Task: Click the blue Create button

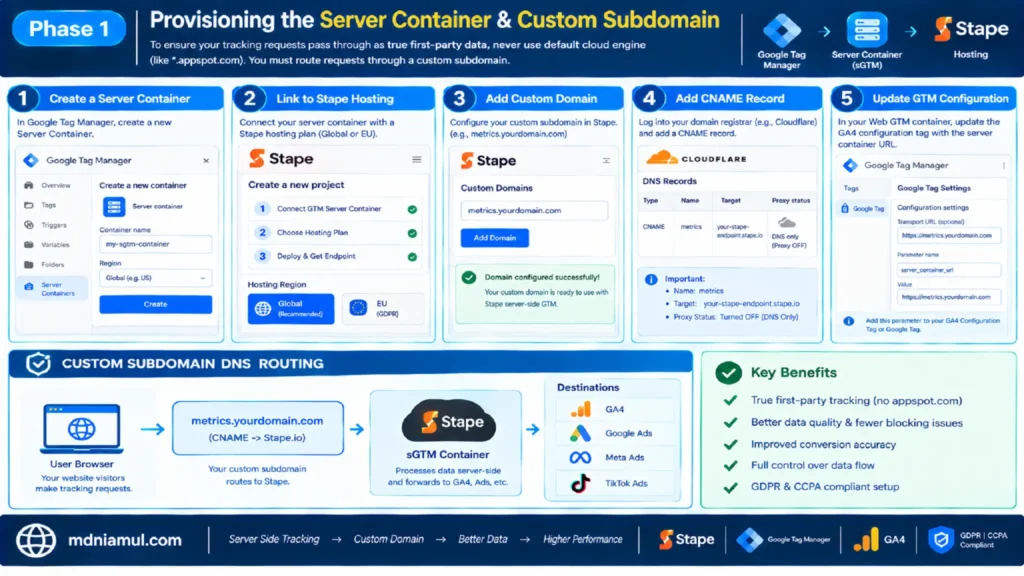Action: click(x=155, y=304)
